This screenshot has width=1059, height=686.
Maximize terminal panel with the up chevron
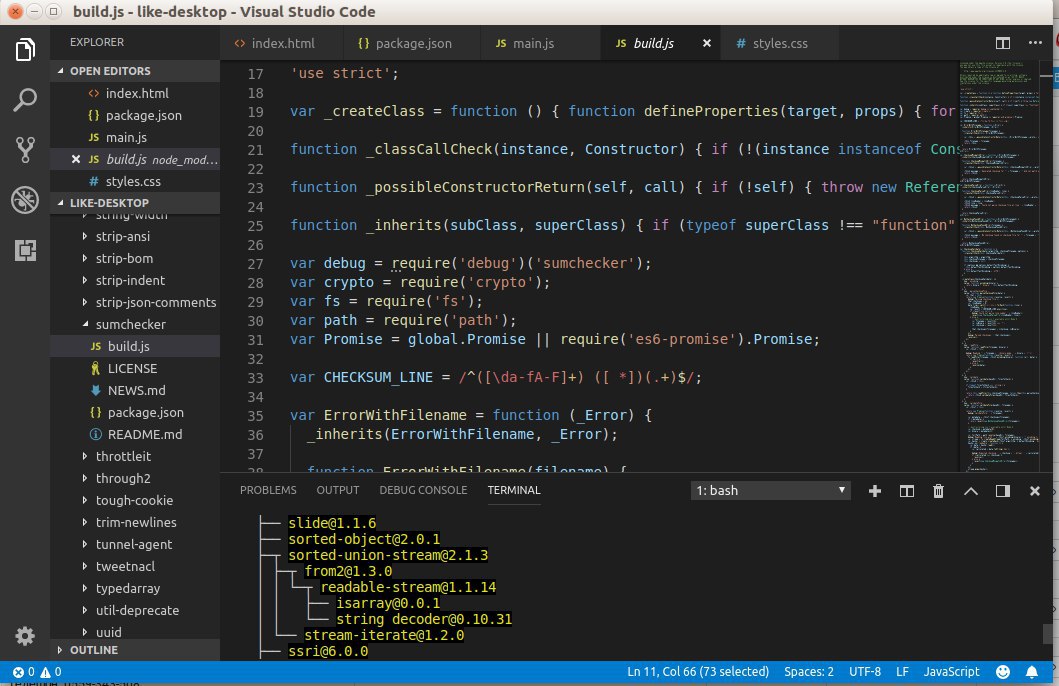click(970, 490)
